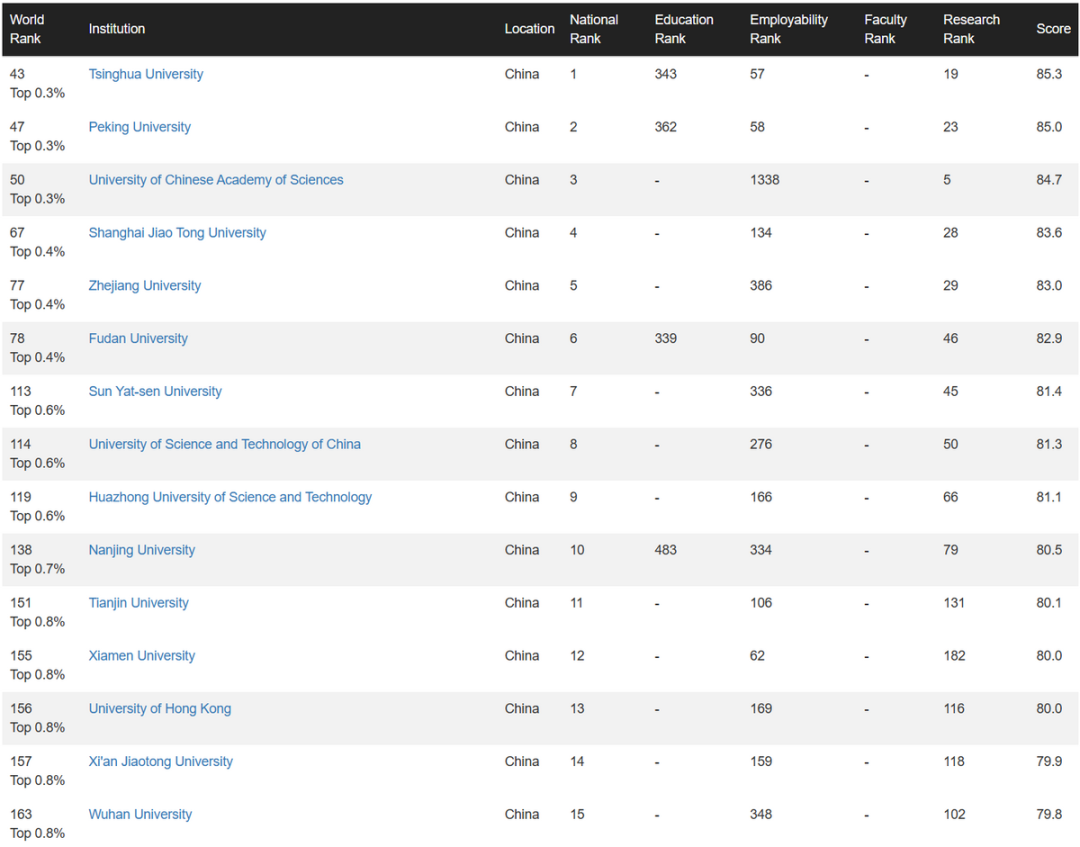The height and width of the screenshot is (847, 1080).
Task: Open the University of Hong Kong link
Action: point(160,709)
